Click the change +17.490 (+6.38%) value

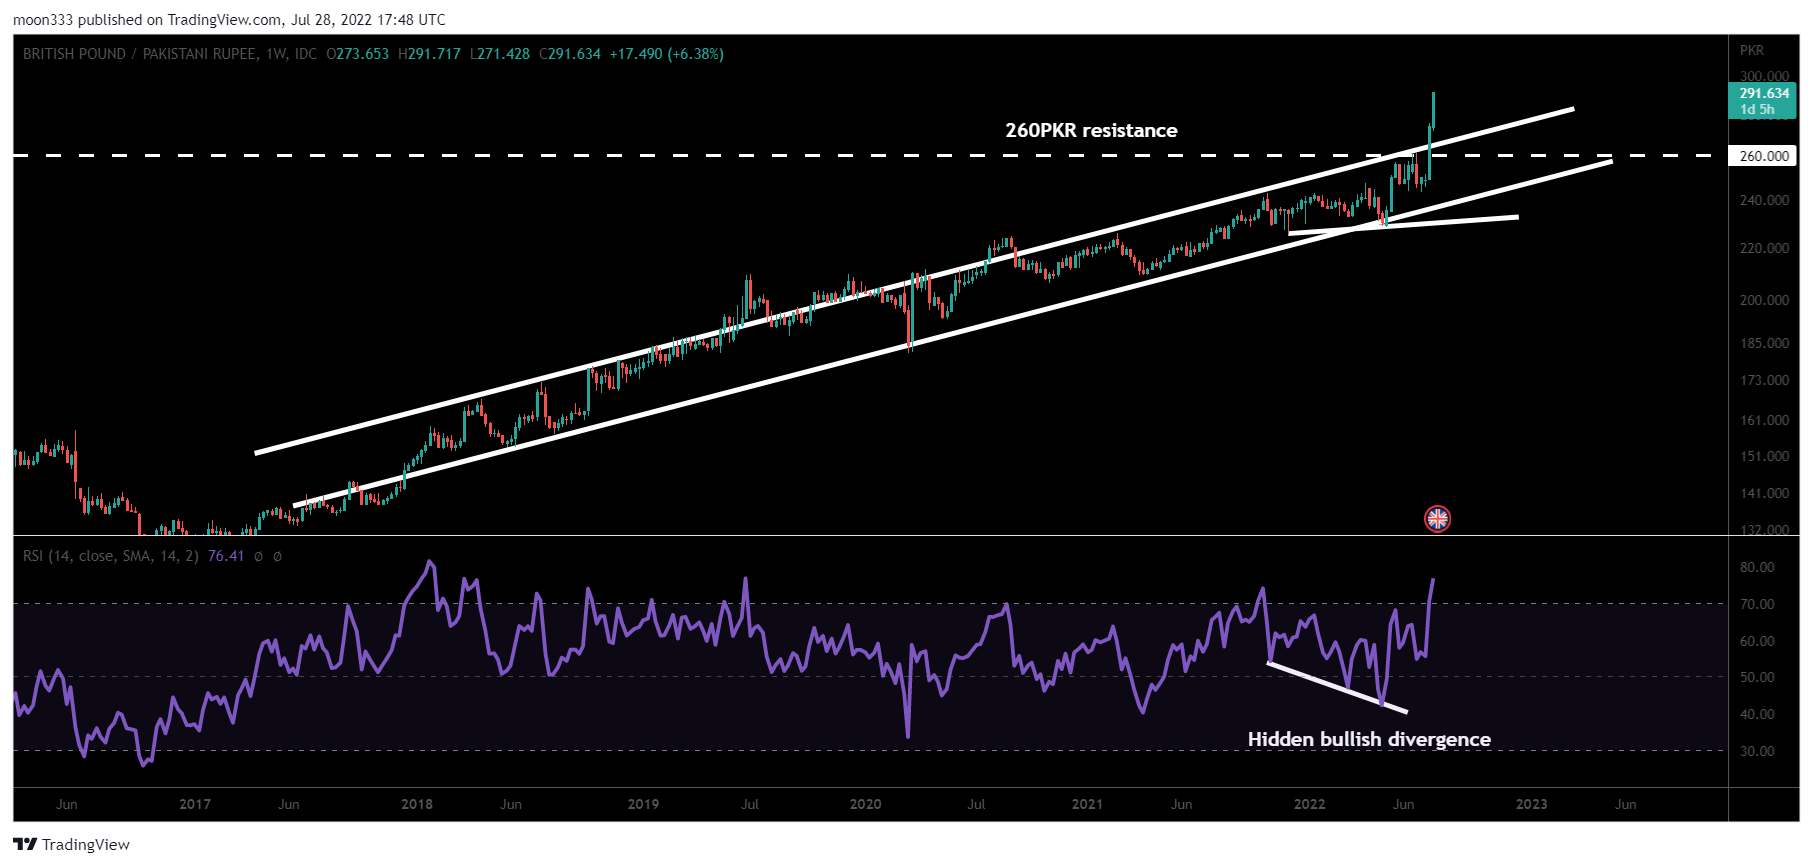tap(667, 54)
